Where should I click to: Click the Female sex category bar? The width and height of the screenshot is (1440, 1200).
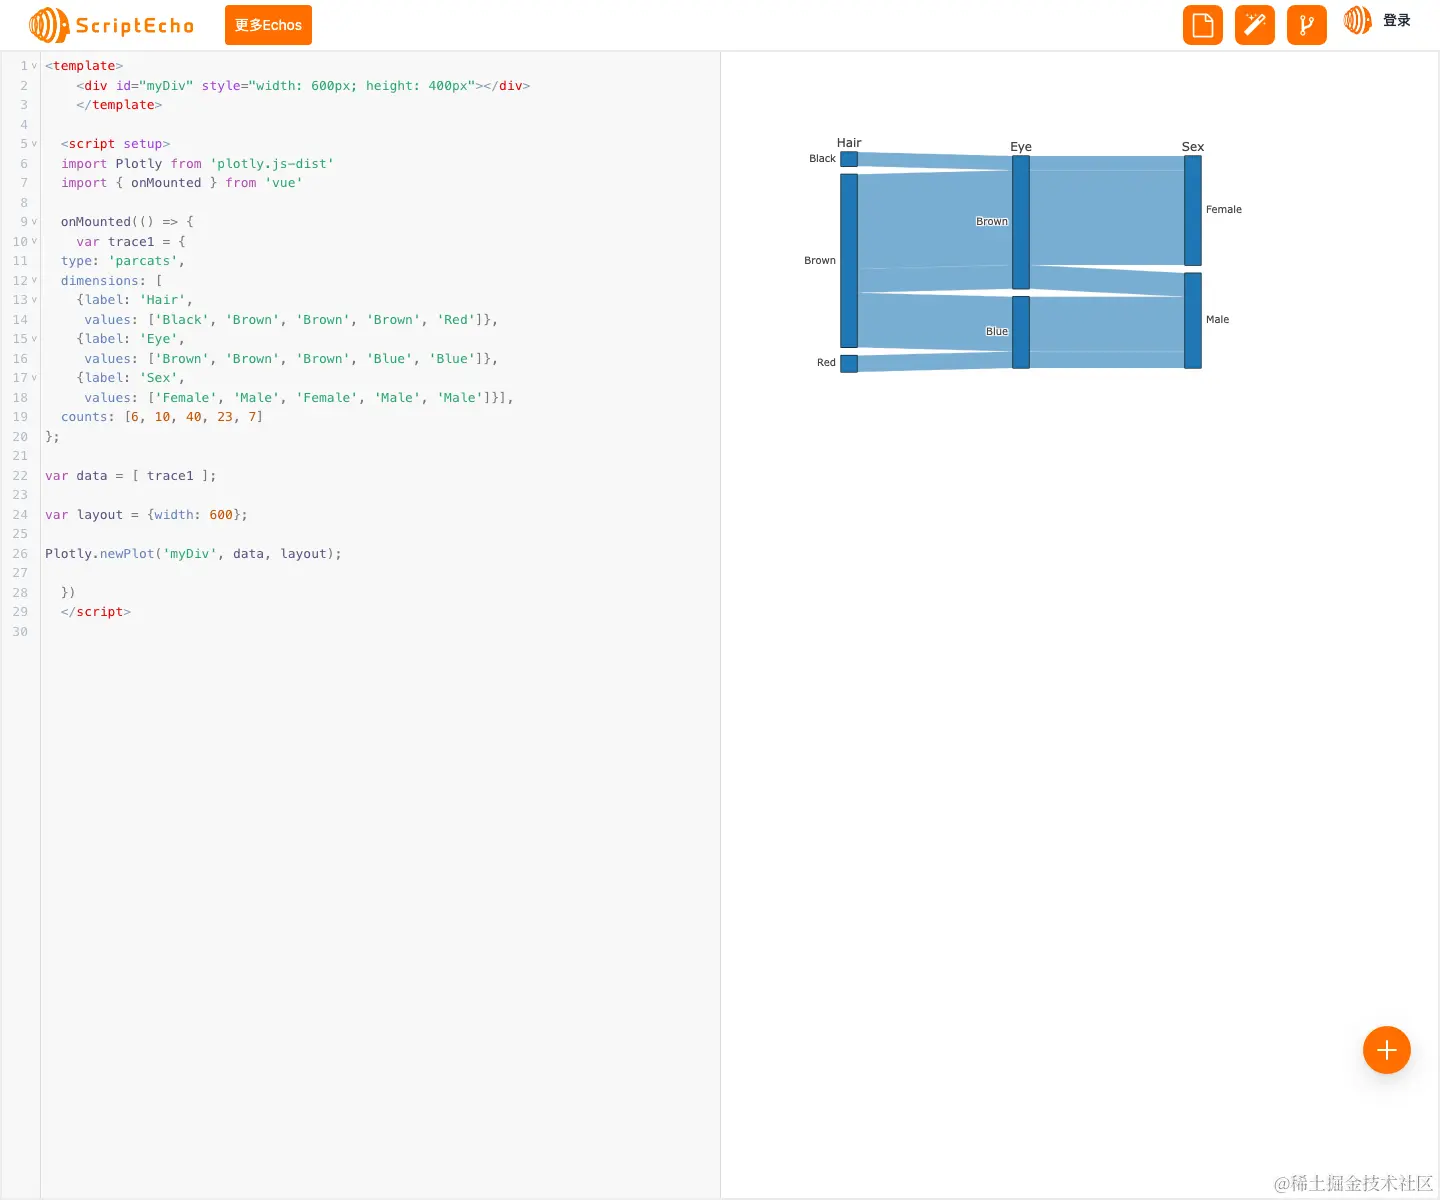[x=1193, y=211]
